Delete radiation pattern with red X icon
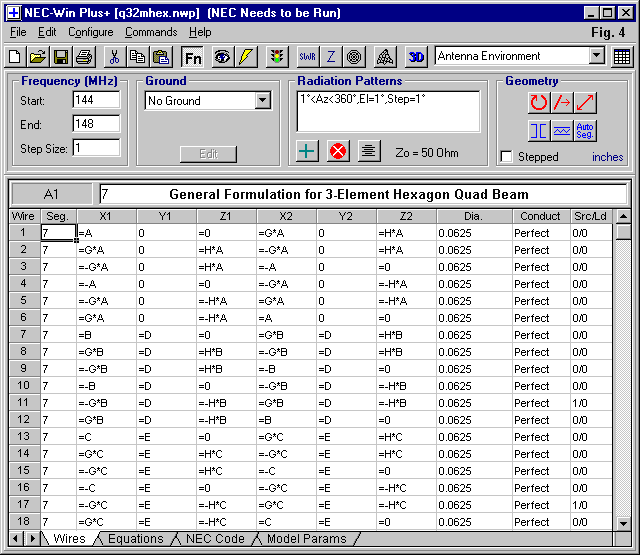 click(338, 152)
